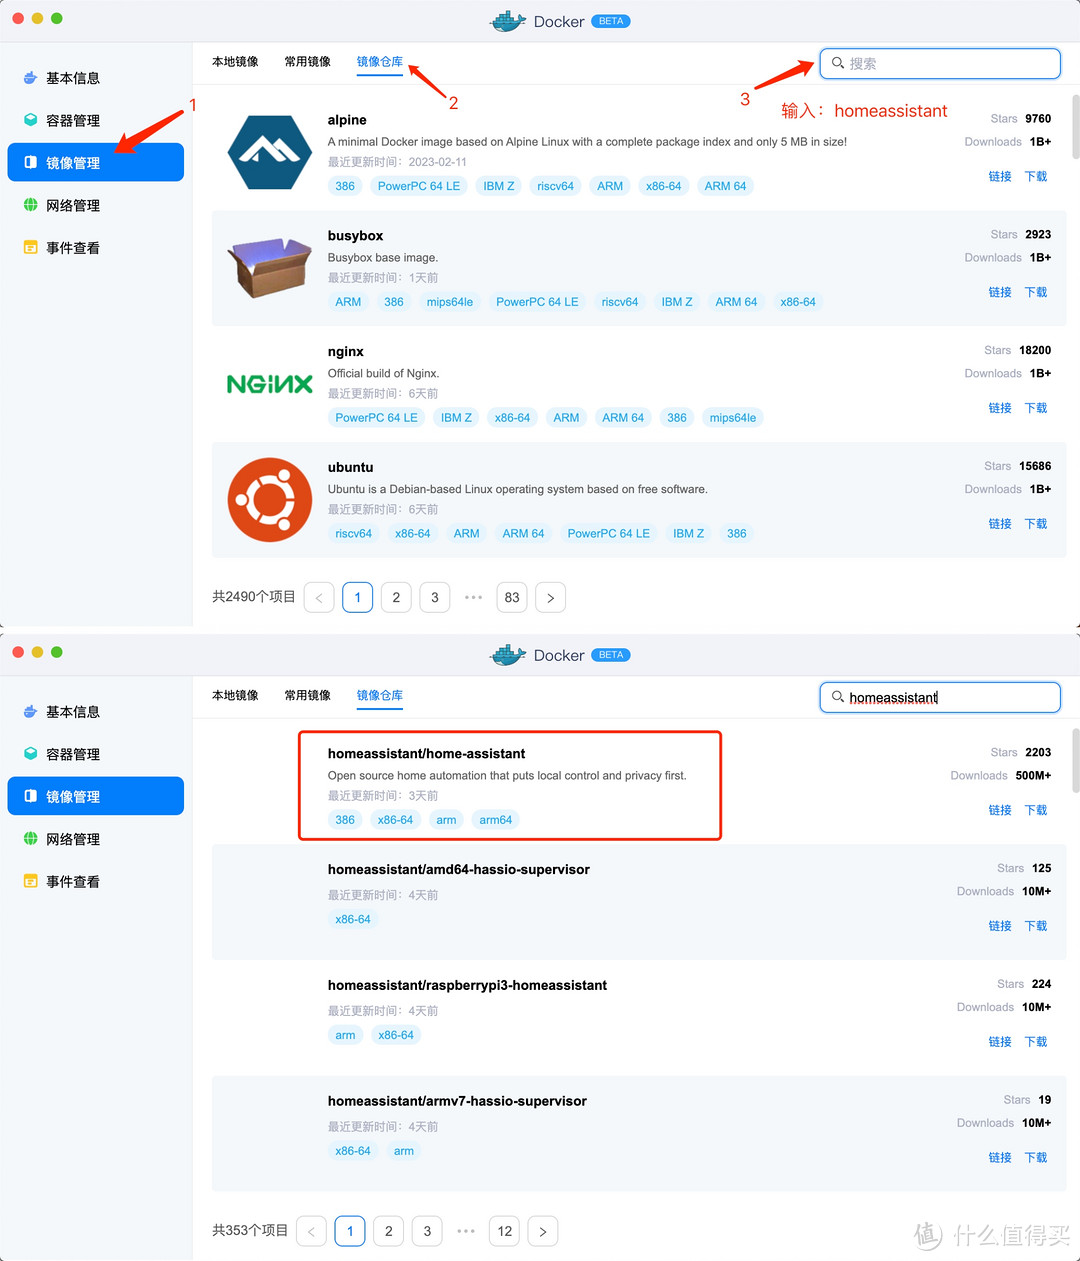The width and height of the screenshot is (1080, 1261).
Task: Click the next page arrow button
Action: [550, 597]
